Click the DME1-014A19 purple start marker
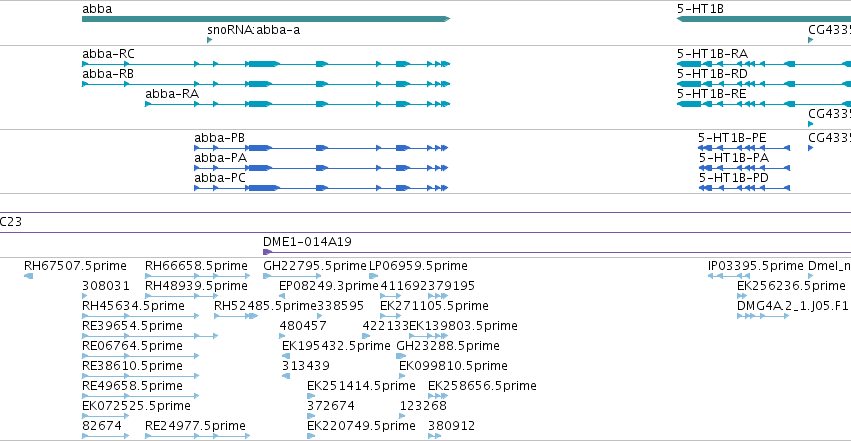Viewport: 851px width, 441px height. (x=267, y=252)
